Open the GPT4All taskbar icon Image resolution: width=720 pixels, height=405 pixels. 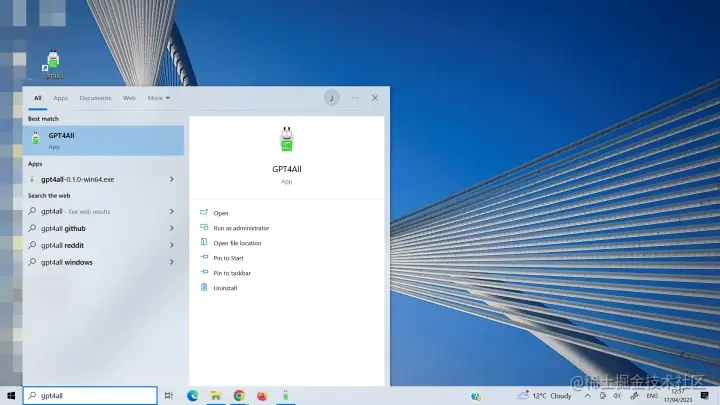coord(286,395)
